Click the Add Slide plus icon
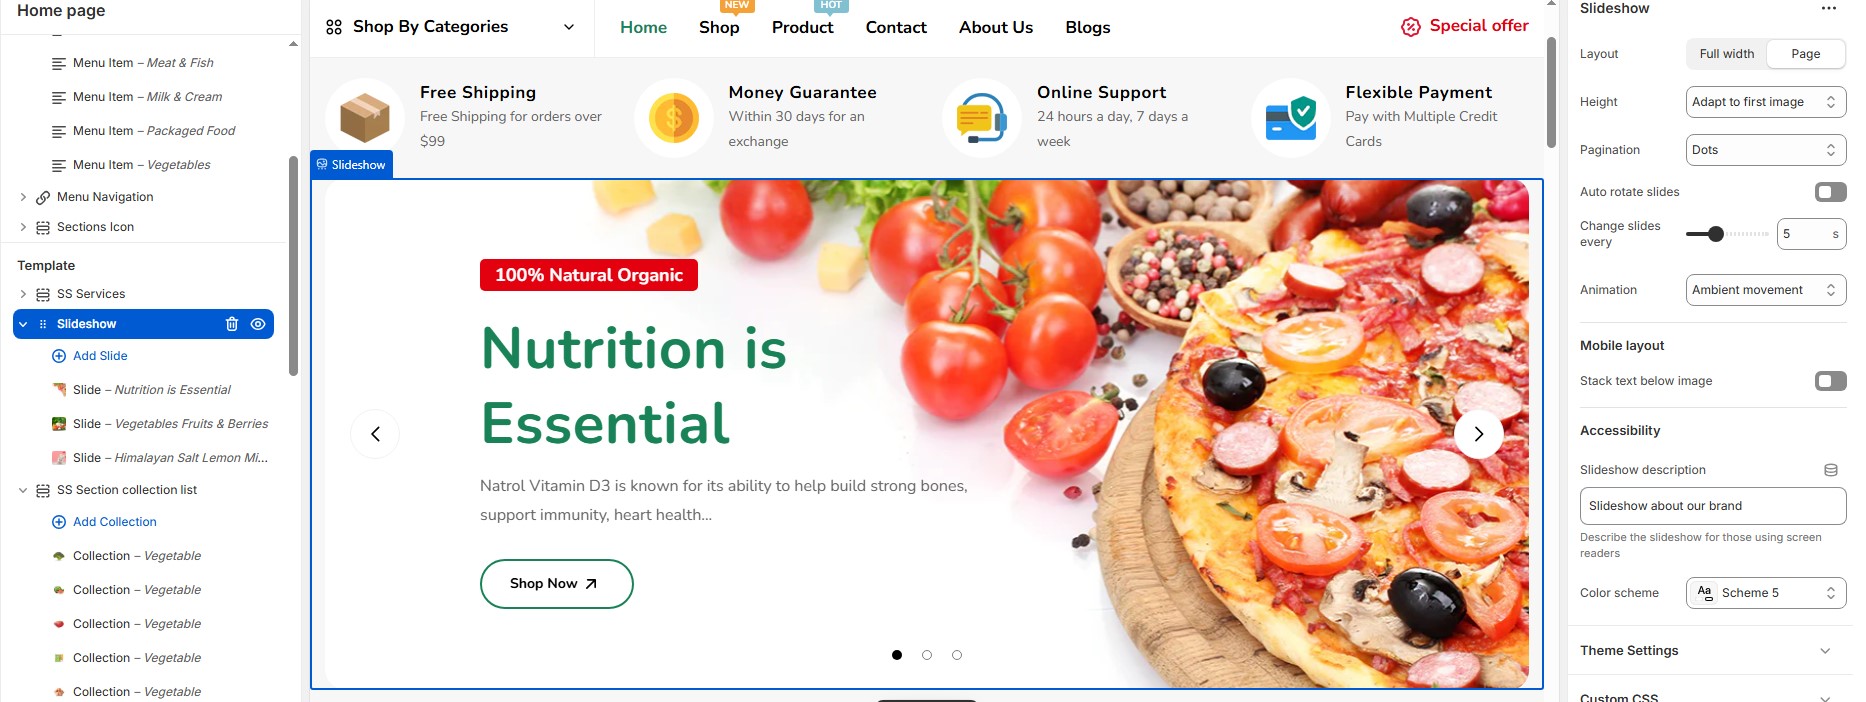The width and height of the screenshot is (1866, 702). point(59,356)
